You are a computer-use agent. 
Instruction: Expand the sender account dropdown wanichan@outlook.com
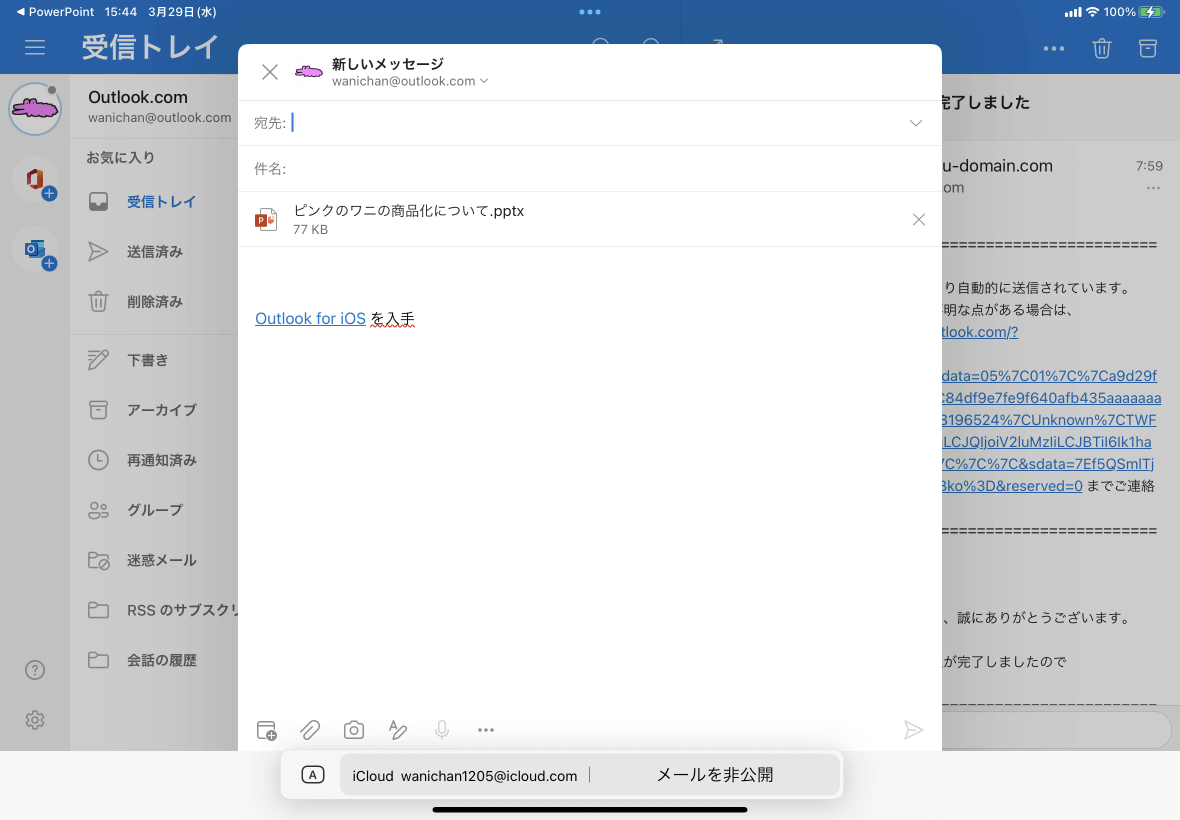410,81
